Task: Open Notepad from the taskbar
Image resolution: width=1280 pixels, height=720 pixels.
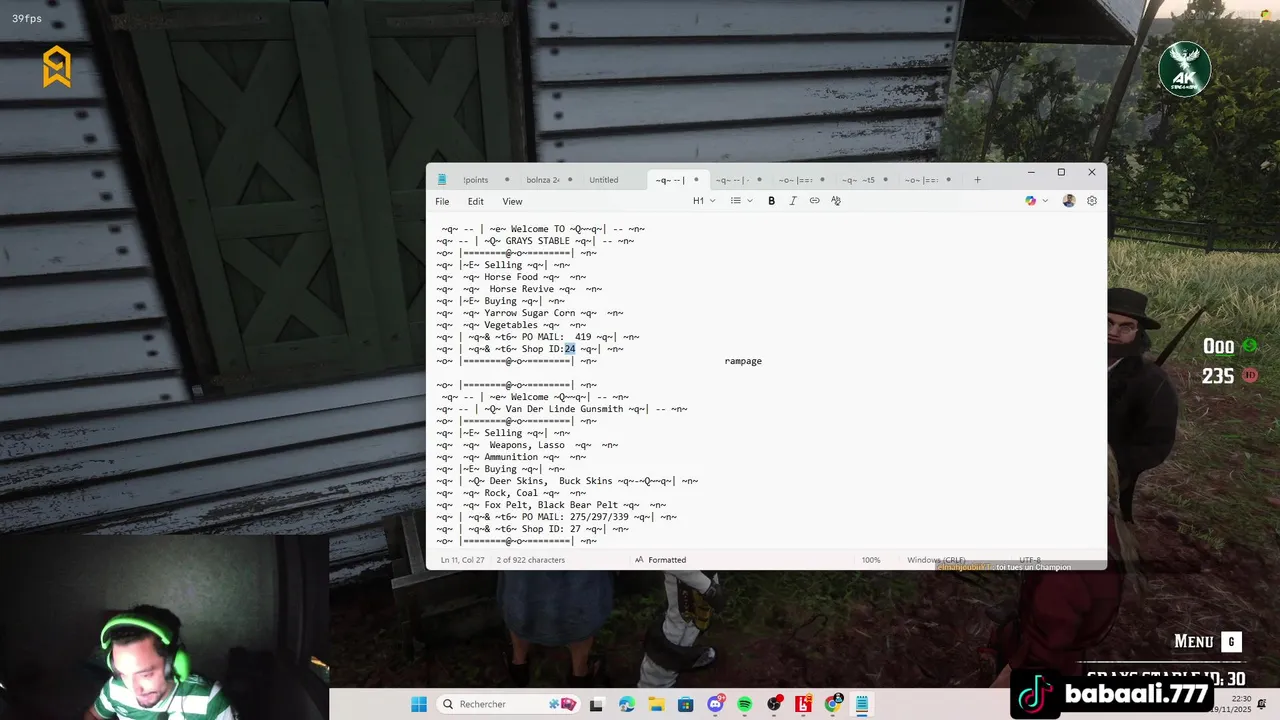Action: point(862,705)
